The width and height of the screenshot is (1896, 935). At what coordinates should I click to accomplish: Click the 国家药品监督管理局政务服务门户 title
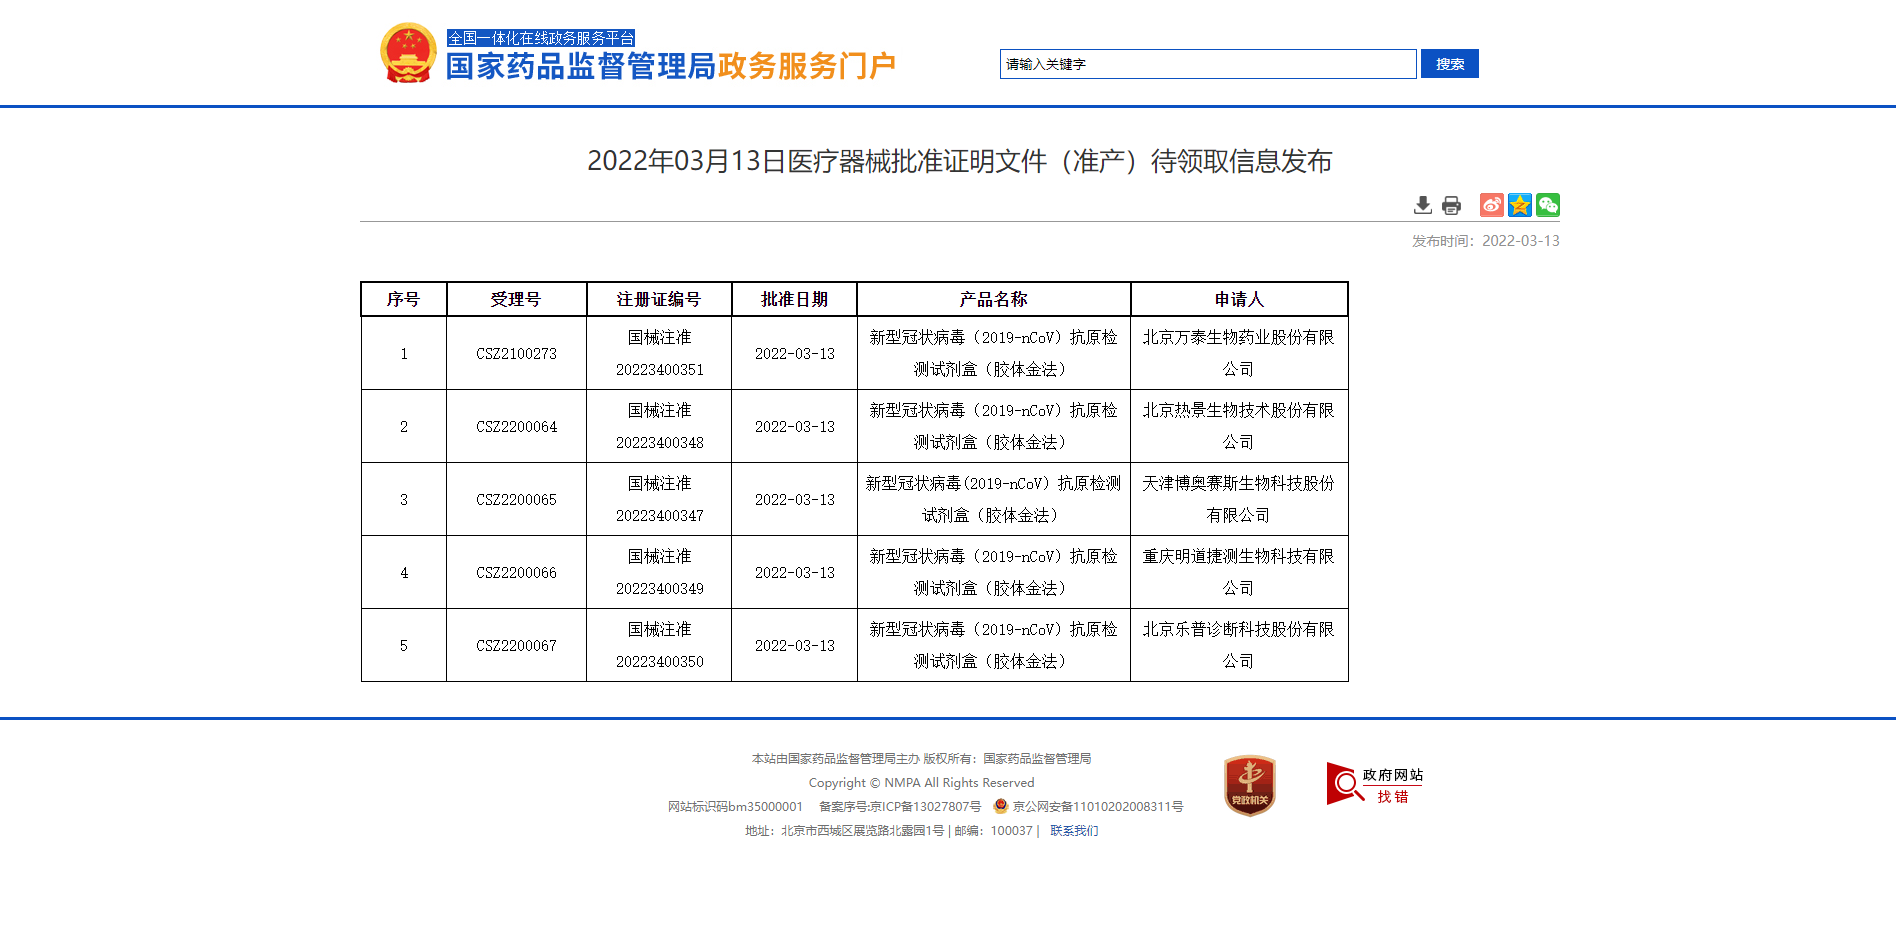tap(670, 67)
